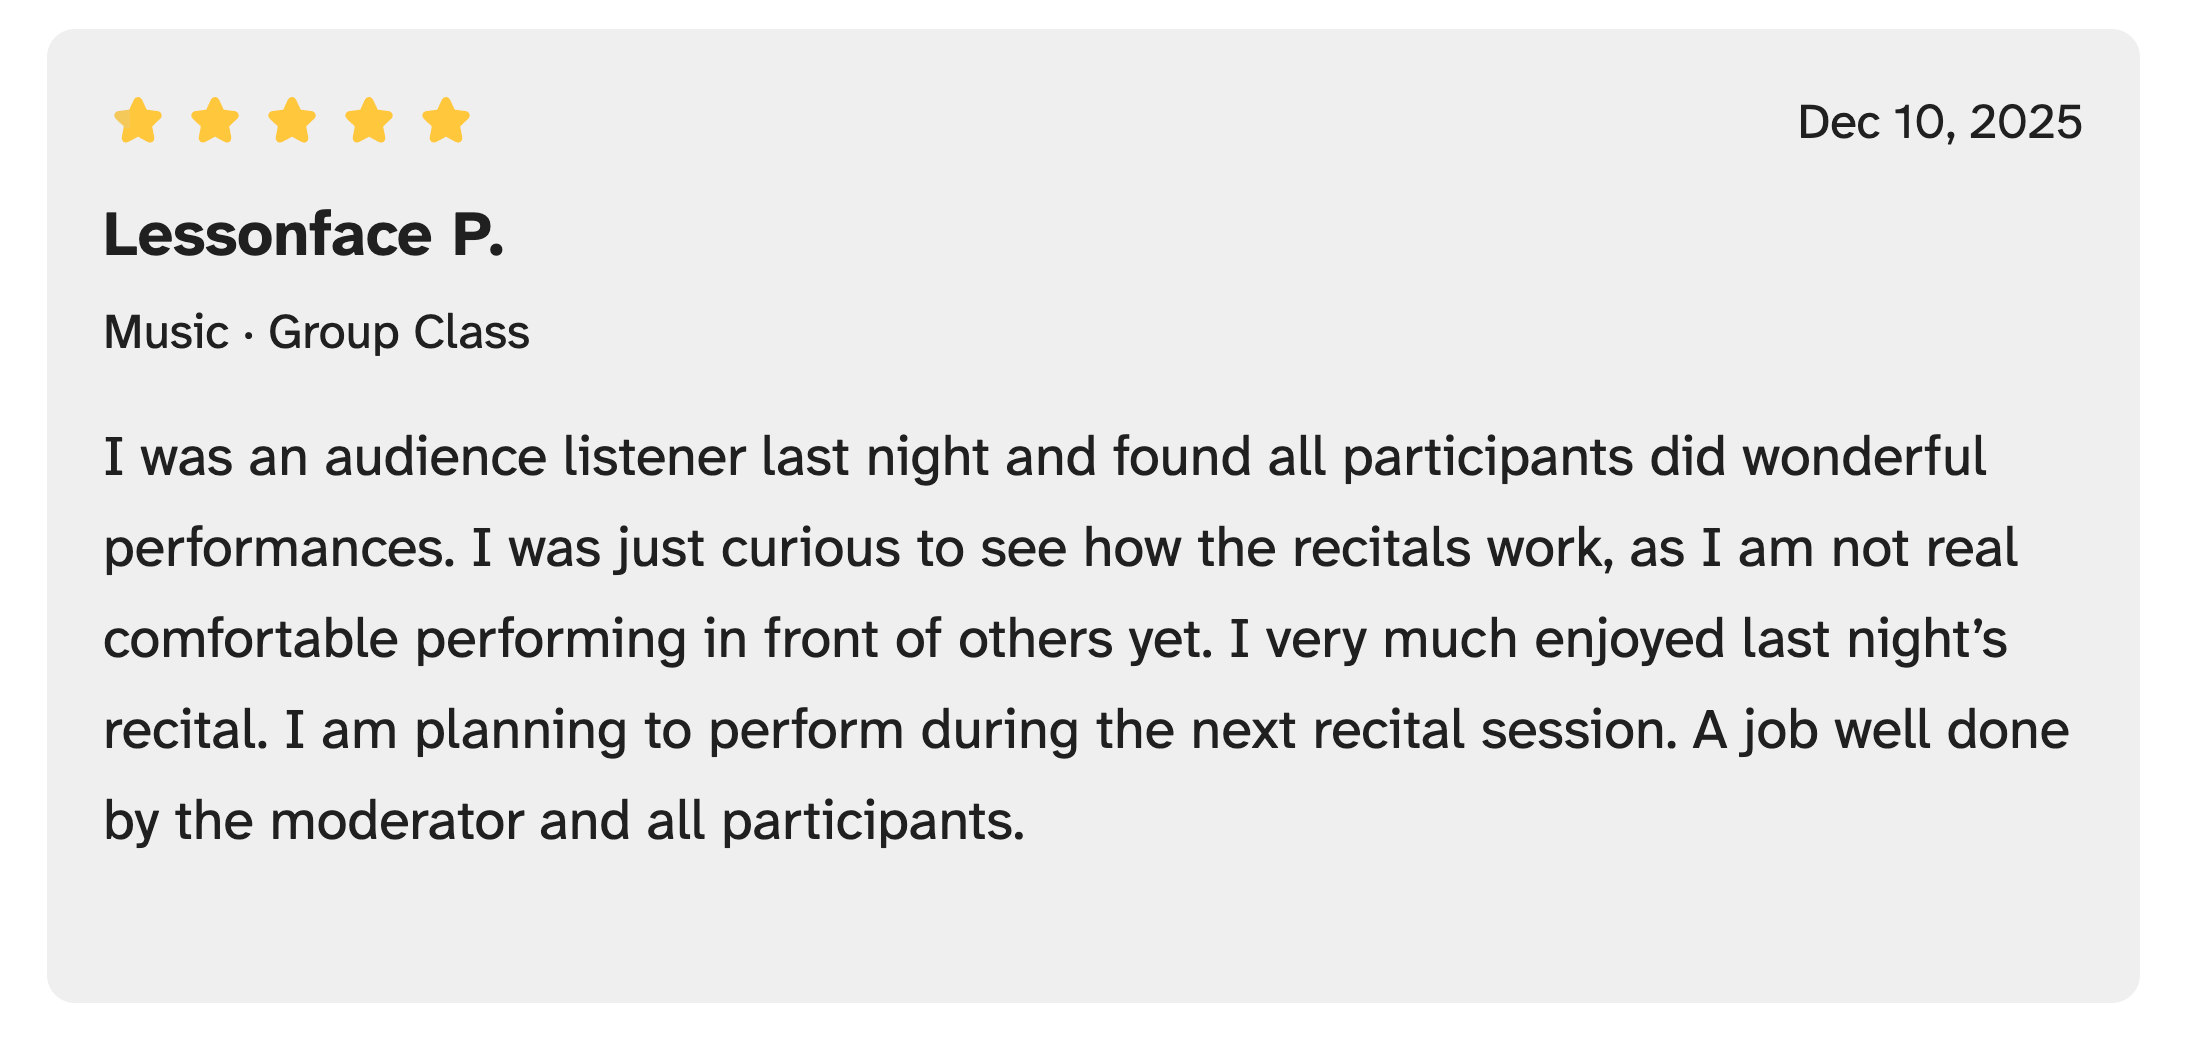Click the dot separator after Music
This screenshot has height=1048, width=2188.
248,334
